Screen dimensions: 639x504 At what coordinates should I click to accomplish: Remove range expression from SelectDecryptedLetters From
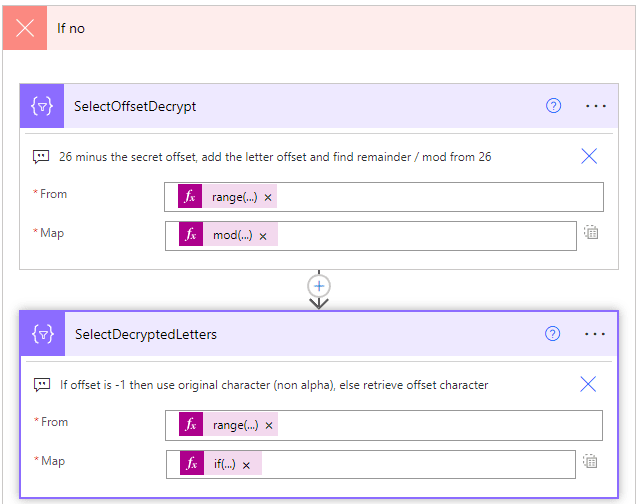point(269,425)
